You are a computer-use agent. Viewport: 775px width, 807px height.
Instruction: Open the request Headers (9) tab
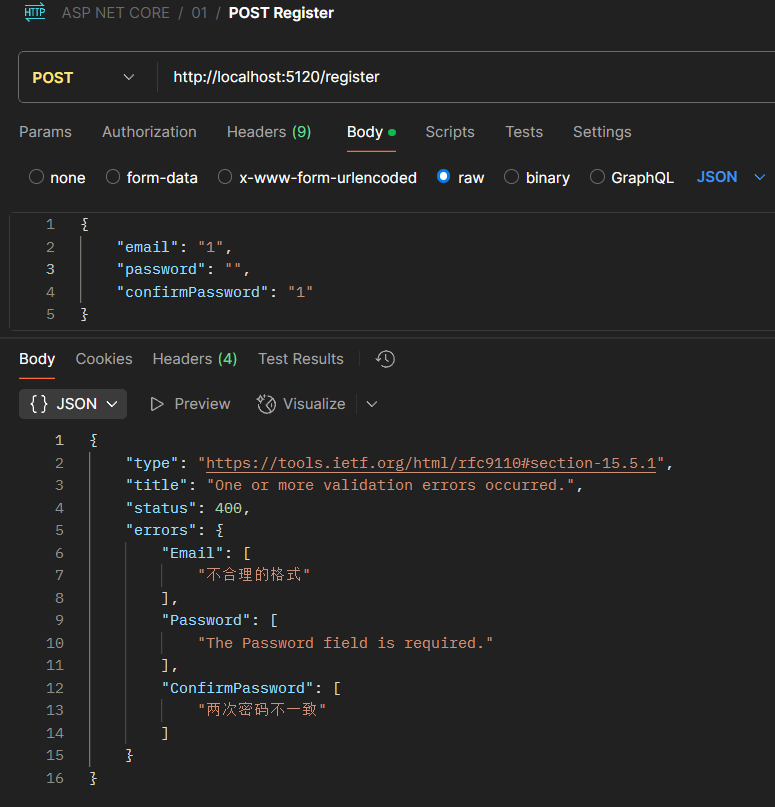click(x=268, y=132)
